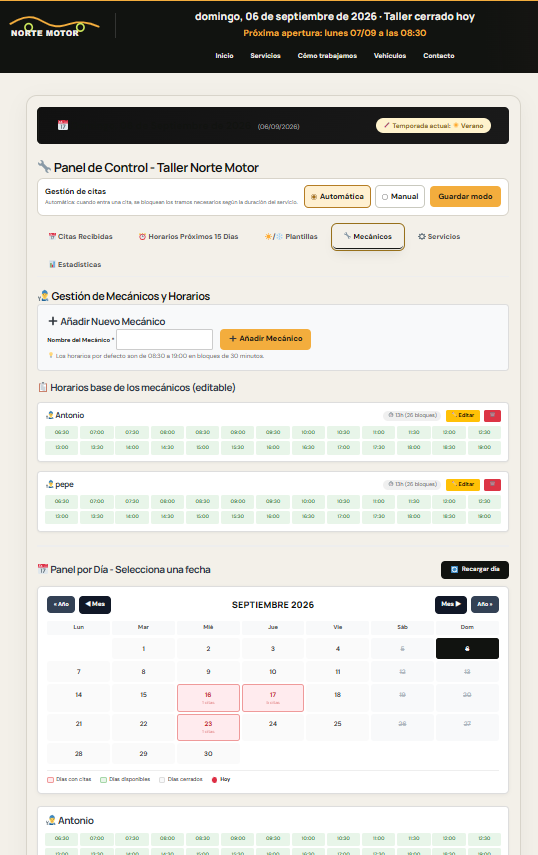The width and height of the screenshot is (538, 855).
Task: Toggle Antonio's 08:30 time block
Action: click(203, 432)
